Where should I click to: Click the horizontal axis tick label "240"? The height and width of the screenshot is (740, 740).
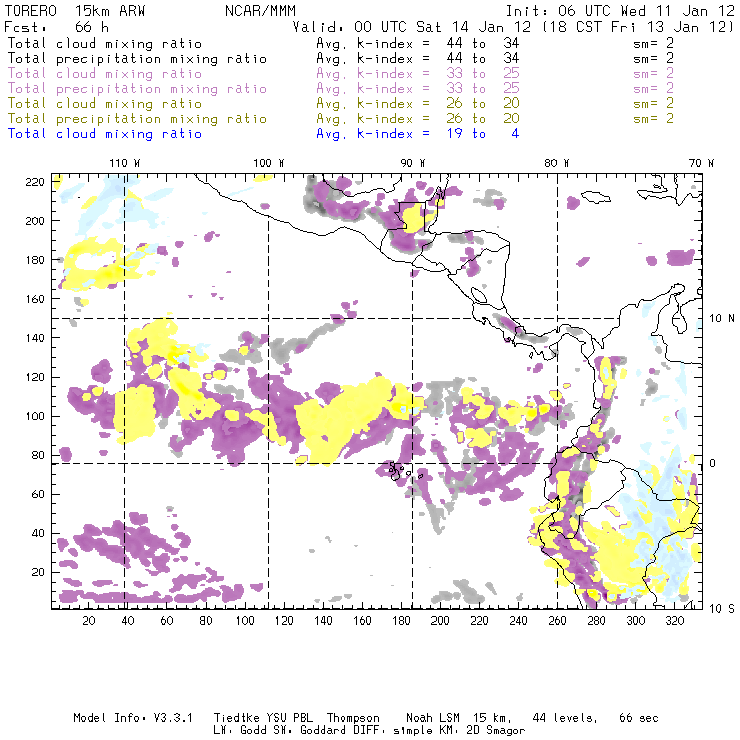pyautogui.click(x=518, y=621)
